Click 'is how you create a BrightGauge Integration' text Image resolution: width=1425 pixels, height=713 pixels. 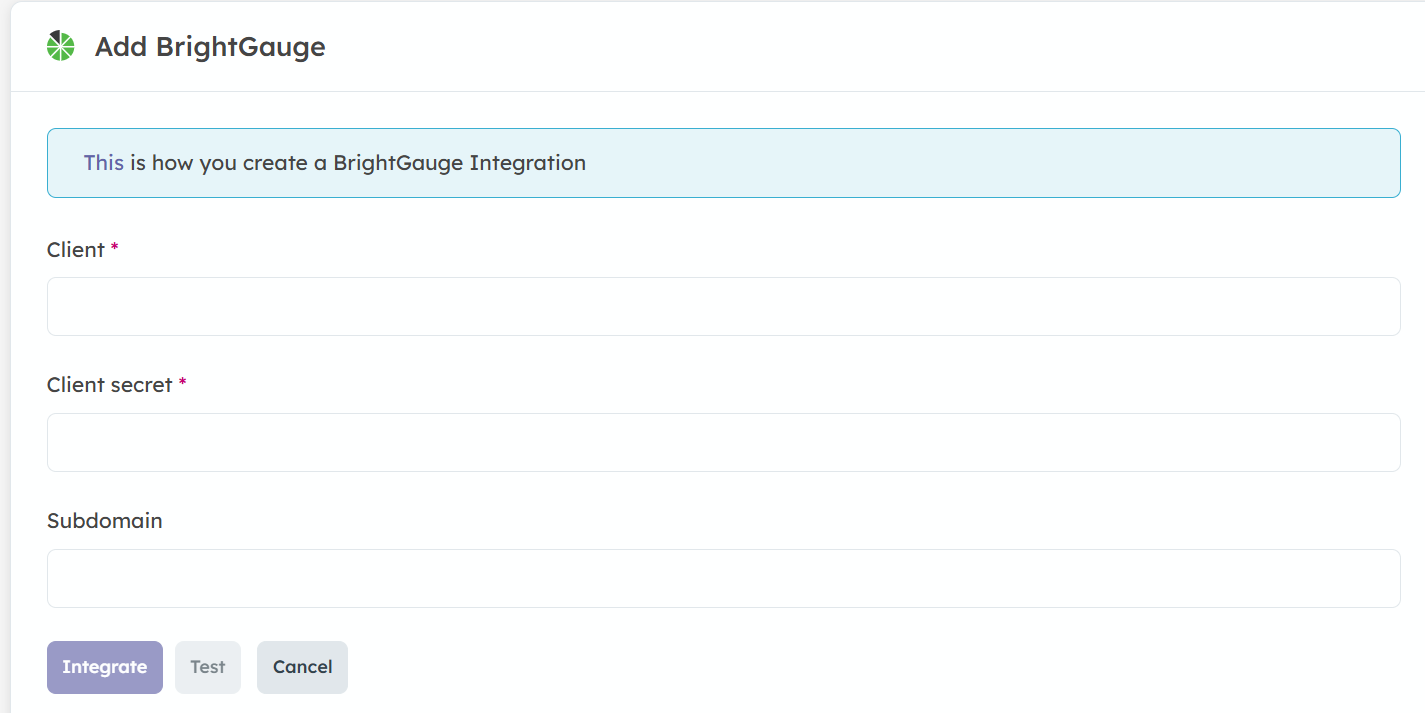click(358, 163)
